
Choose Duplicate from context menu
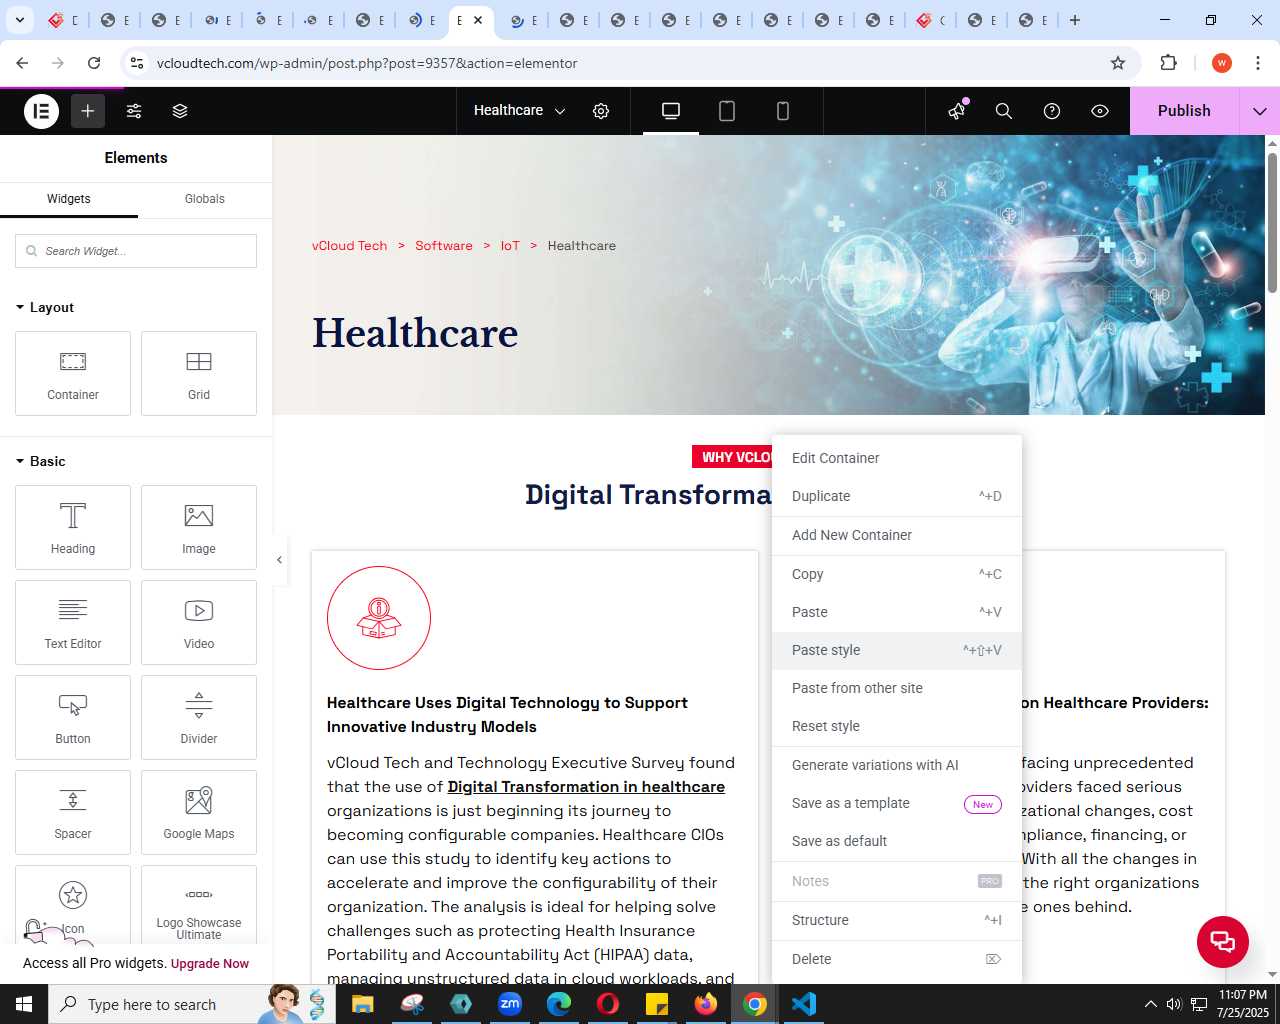pyautogui.click(x=897, y=496)
